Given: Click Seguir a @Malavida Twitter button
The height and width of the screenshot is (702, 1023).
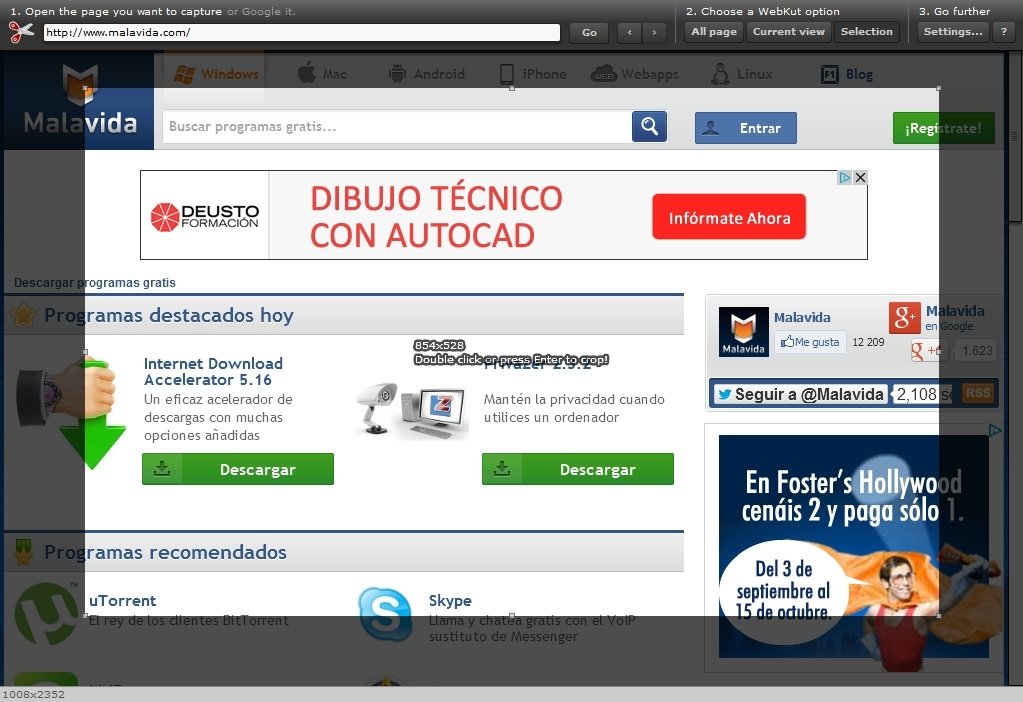Looking at the screenshot, I should [x=801, y=394].
